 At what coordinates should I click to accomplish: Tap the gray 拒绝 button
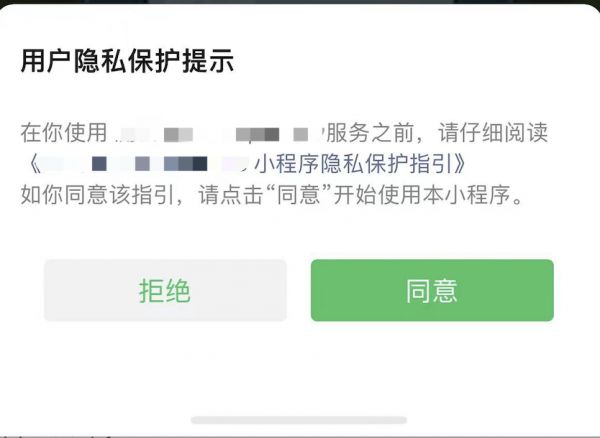tap(165, 290)
